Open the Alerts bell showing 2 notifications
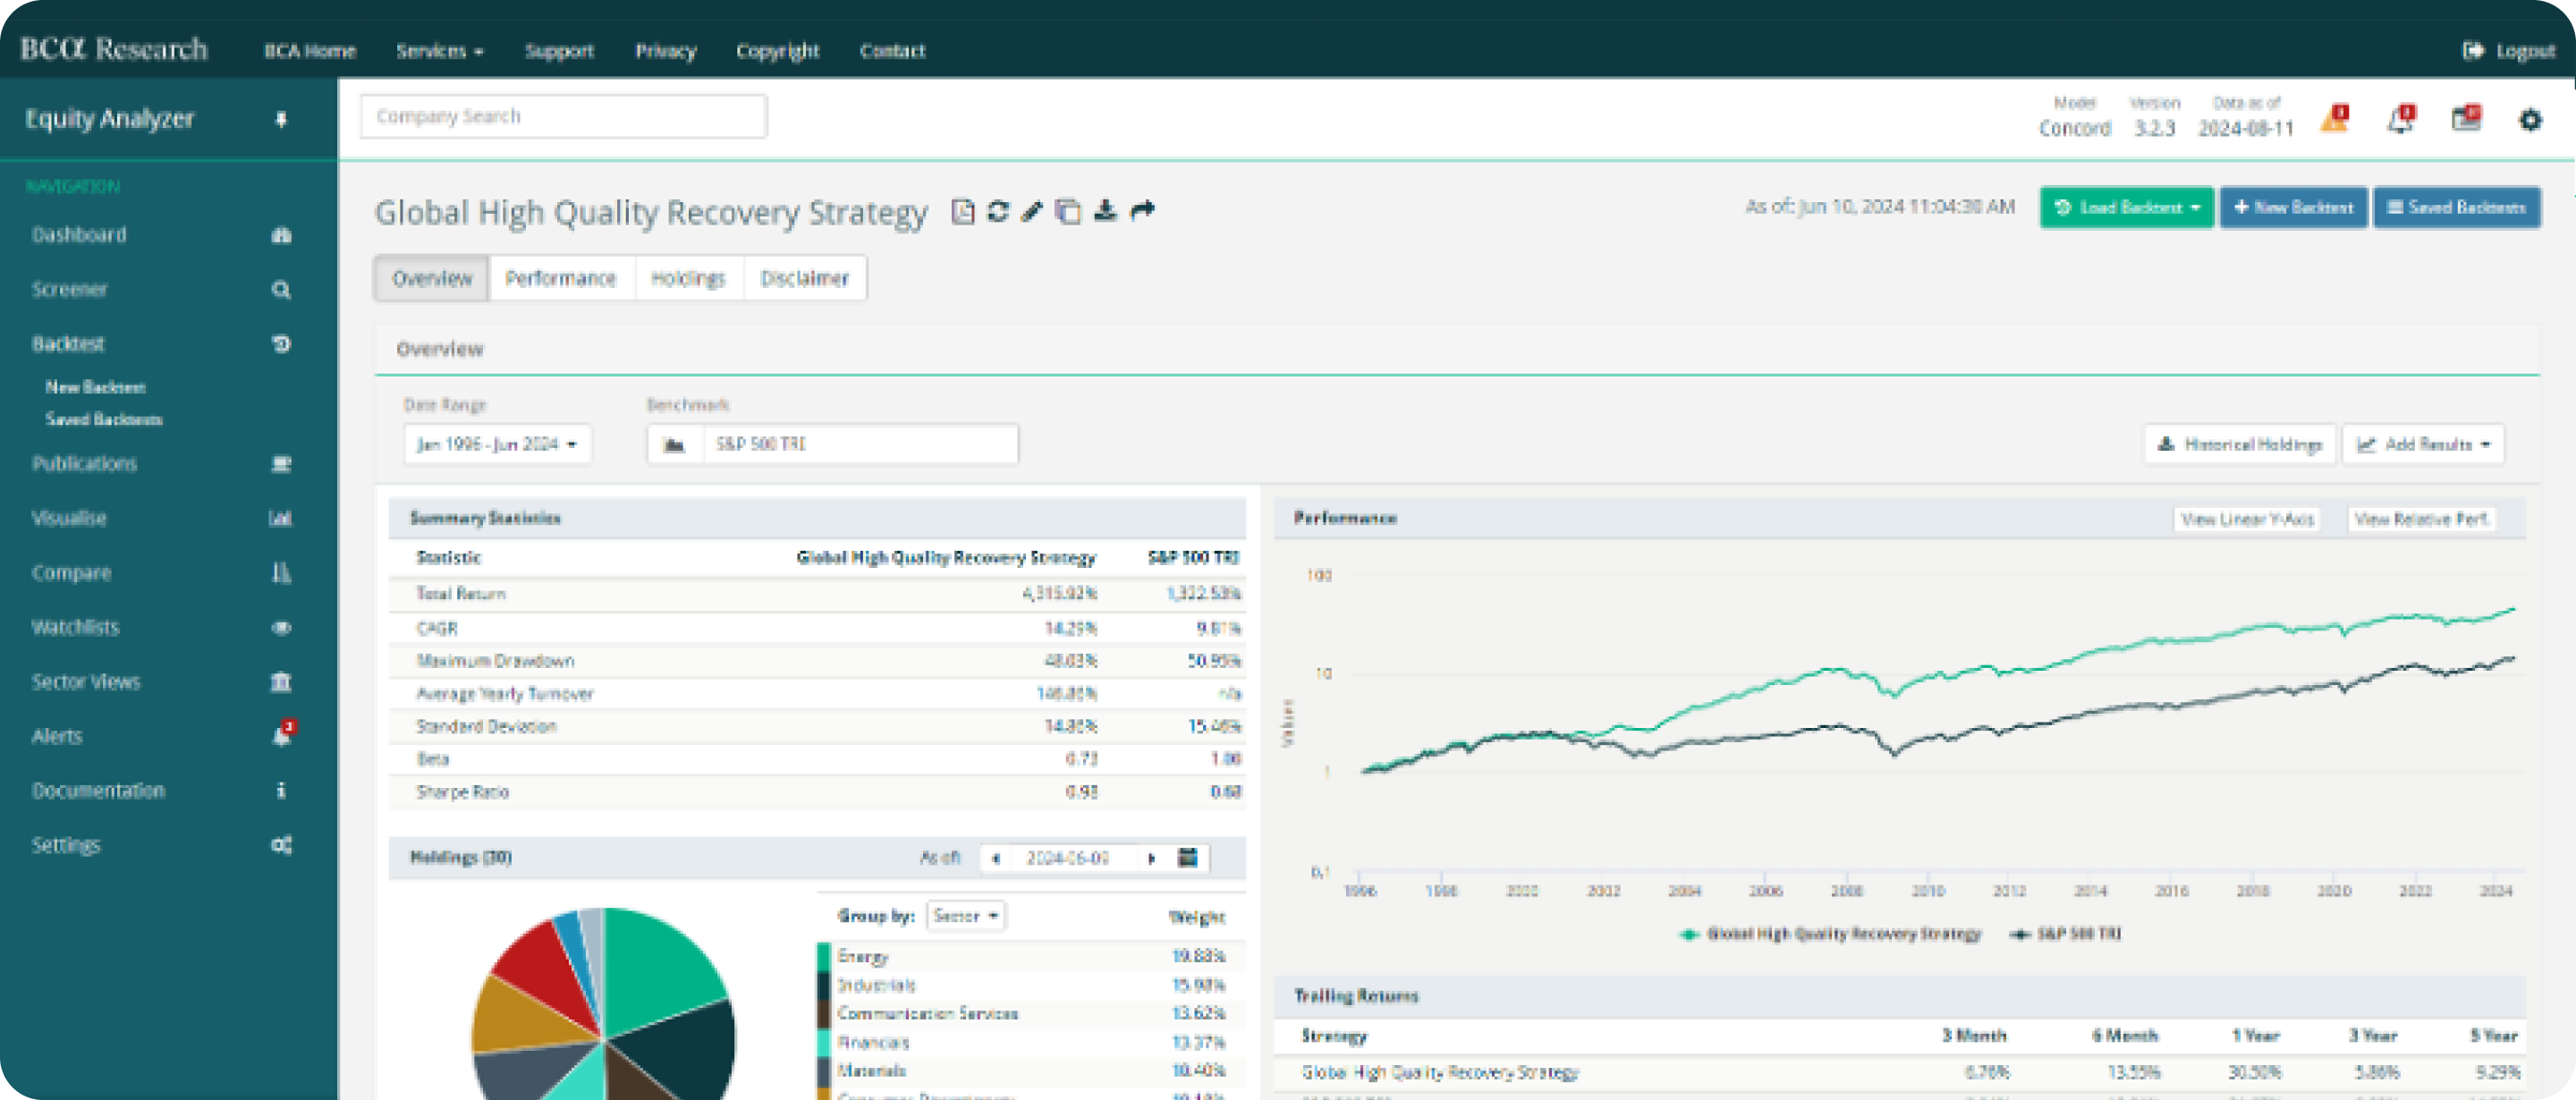This screenshot has width=2576, height=1100. (281, 736)
